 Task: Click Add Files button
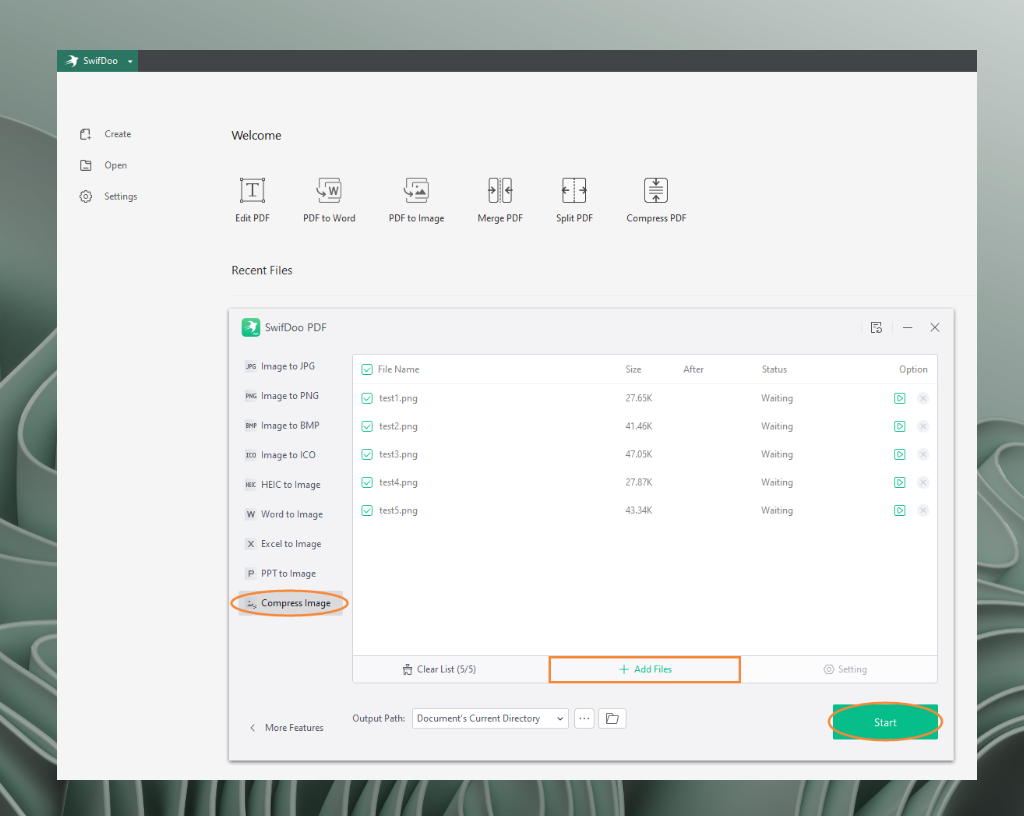[x=645, y=669]
